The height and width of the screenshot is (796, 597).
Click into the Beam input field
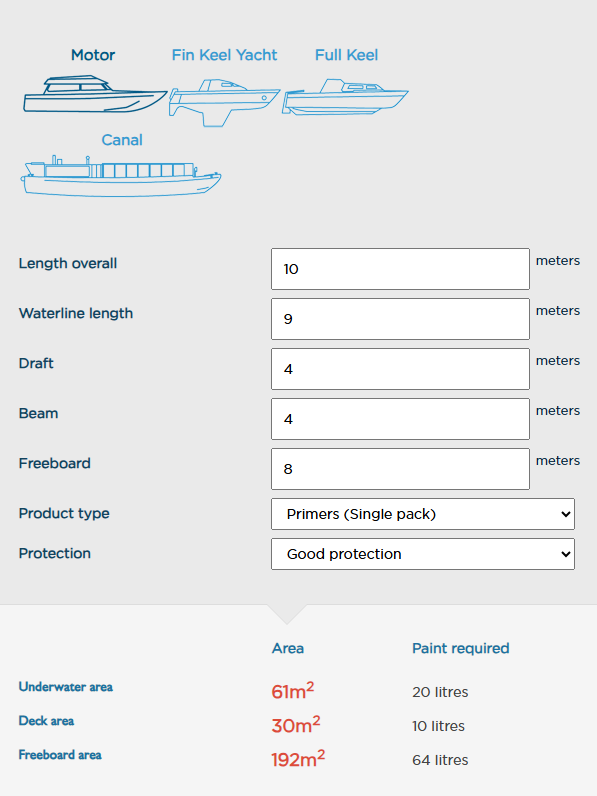tap(400, 419)
